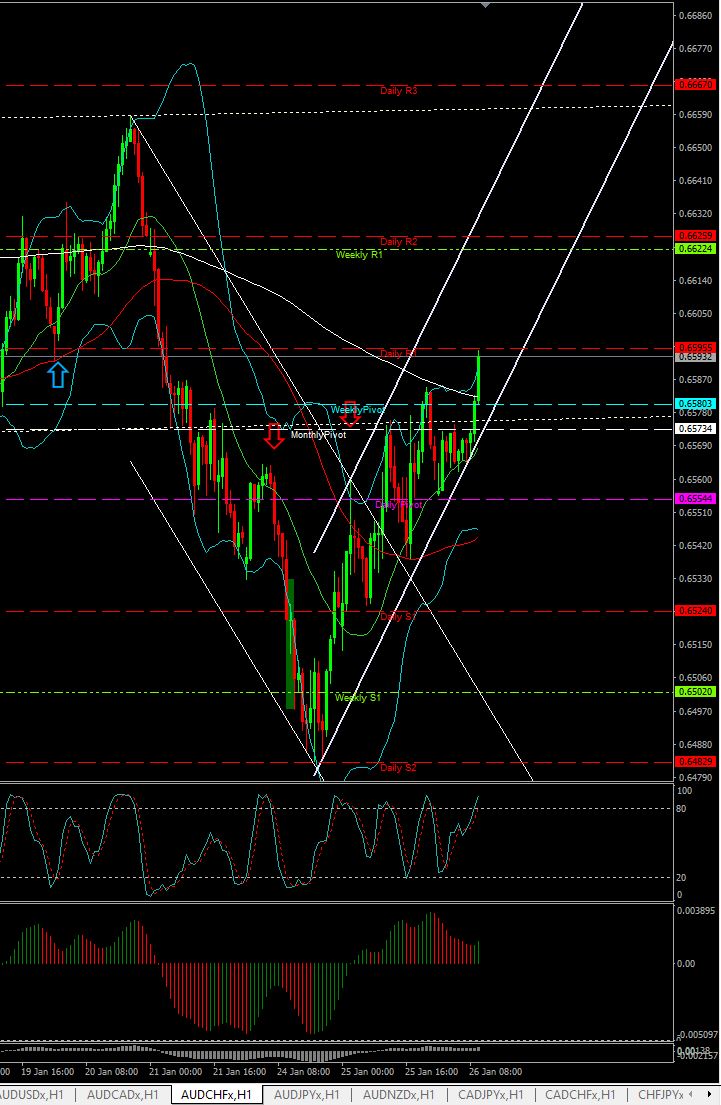Click the 0.003895 histogram scale value
Image resolution: width=721 pixels, height=1105 pixels.
(x=696, y=911)
